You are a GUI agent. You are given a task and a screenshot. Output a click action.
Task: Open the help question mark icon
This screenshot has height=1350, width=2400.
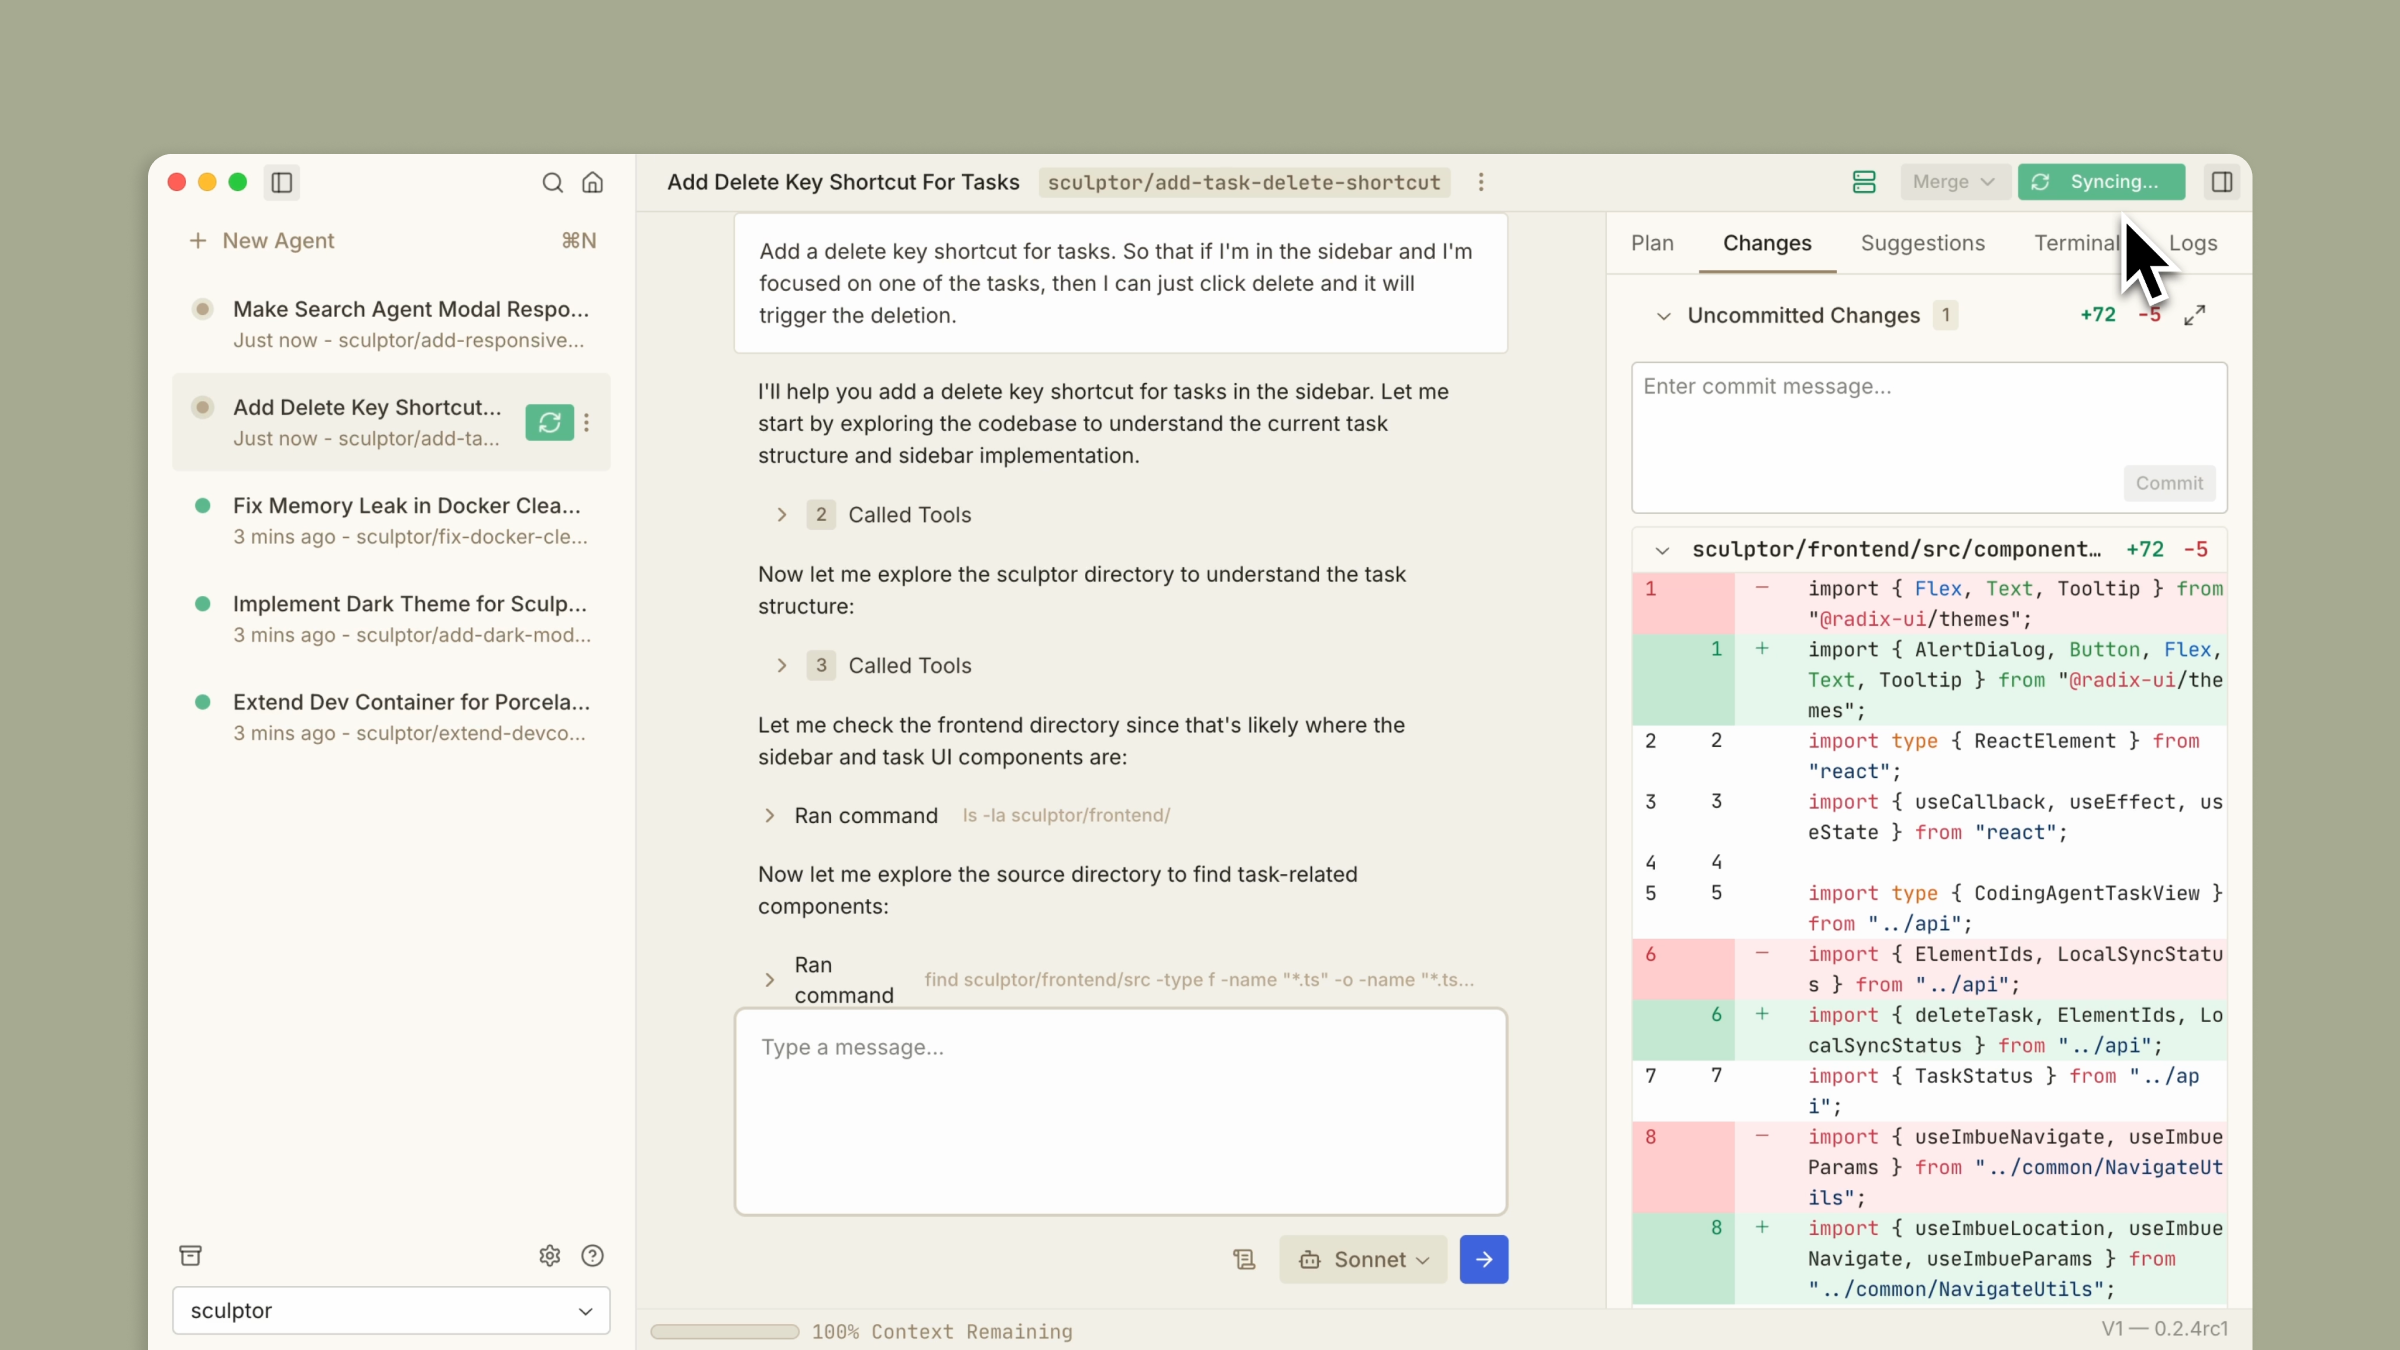coord(592,1255)
